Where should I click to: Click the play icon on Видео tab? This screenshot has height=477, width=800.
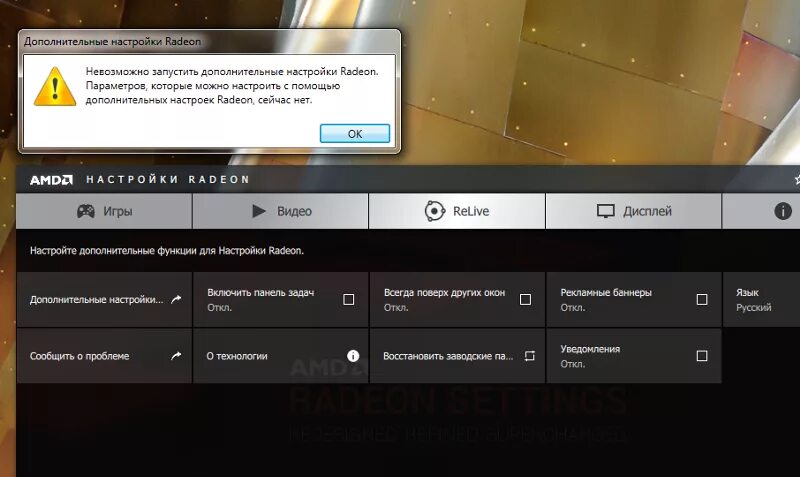(259, 211)
